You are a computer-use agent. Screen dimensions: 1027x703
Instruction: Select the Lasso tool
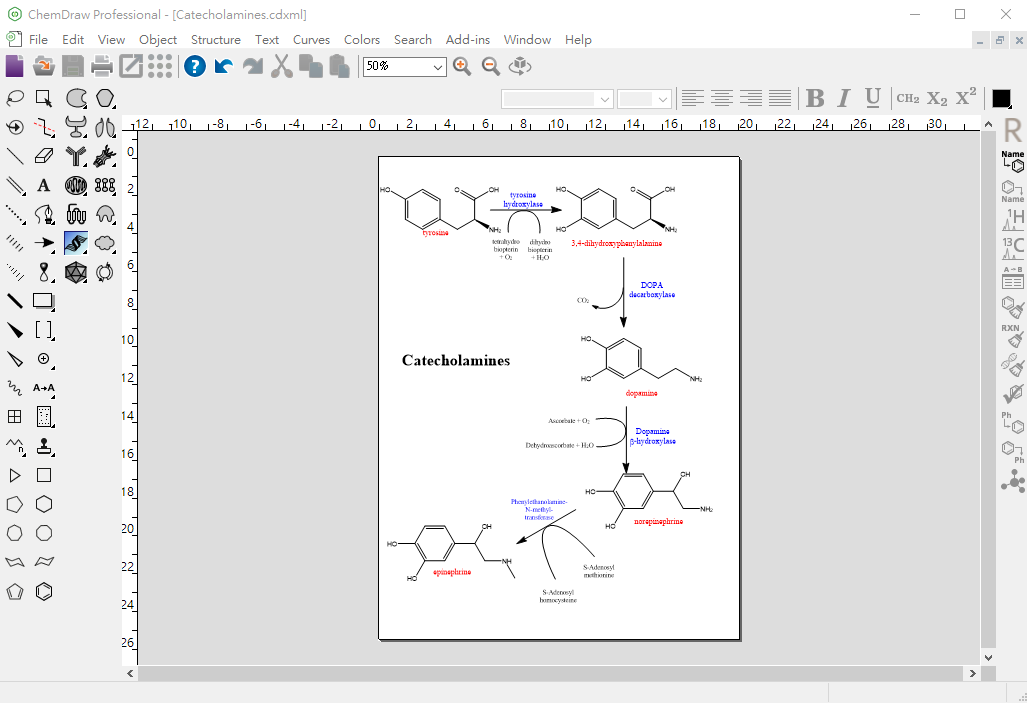click(15, 98)
